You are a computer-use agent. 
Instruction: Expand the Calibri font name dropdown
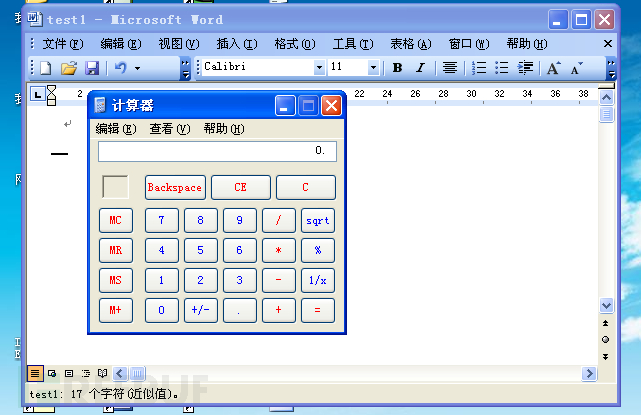pos(319,67)
